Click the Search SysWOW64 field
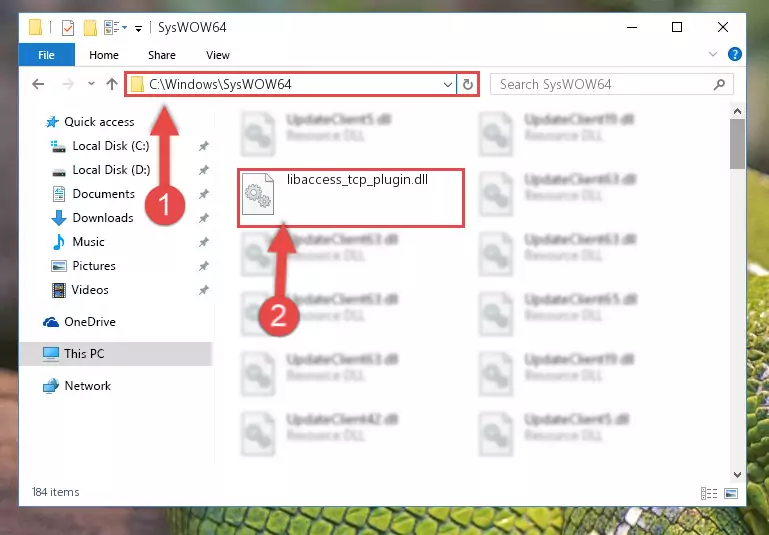Viewport: 769px width, 535px height. tap(603, 84)
